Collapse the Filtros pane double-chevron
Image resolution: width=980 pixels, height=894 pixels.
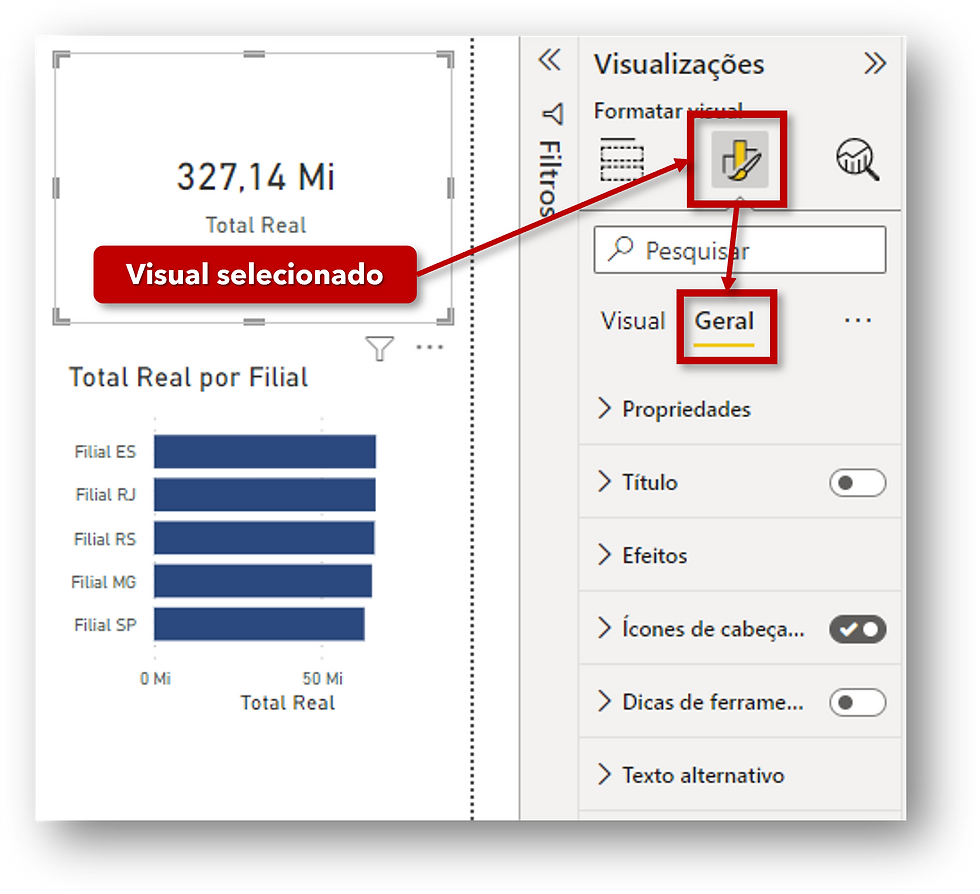[x=549, y=60]
